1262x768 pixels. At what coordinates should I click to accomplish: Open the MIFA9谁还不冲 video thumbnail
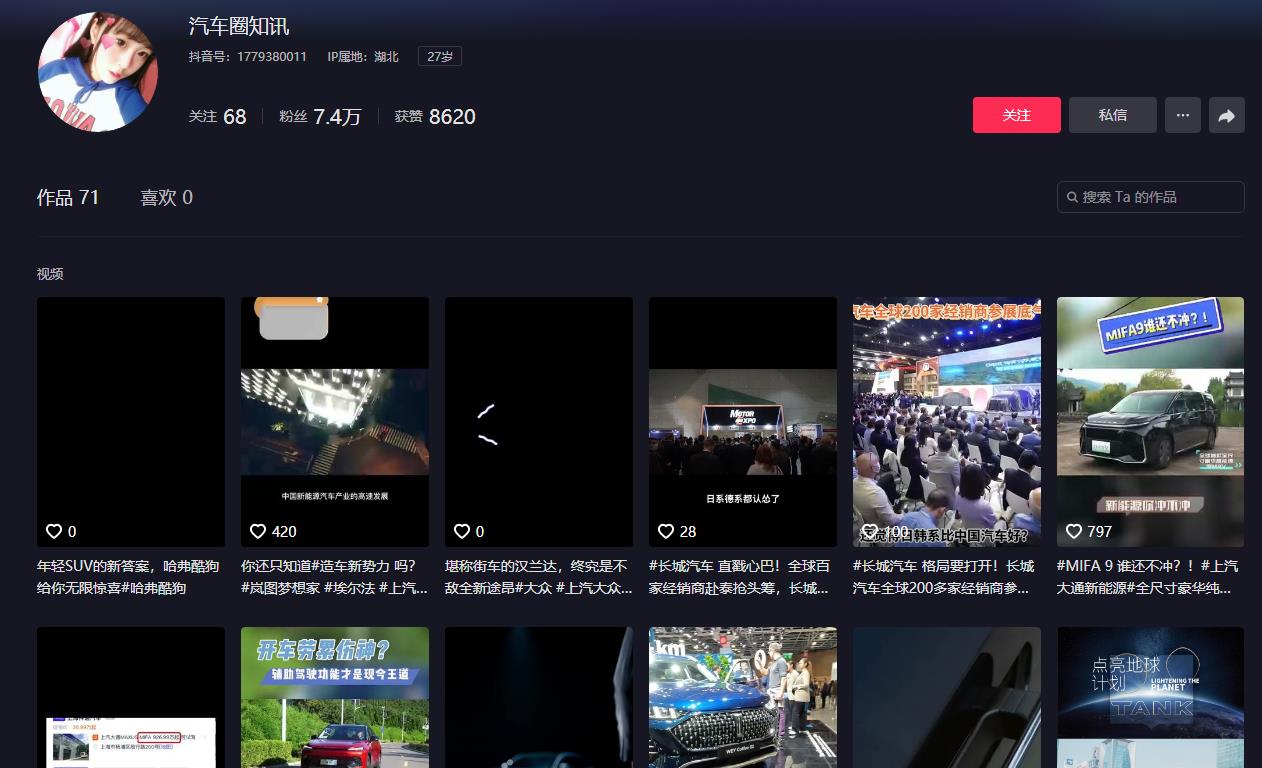pyautogui.click(x=1151, y=422)
